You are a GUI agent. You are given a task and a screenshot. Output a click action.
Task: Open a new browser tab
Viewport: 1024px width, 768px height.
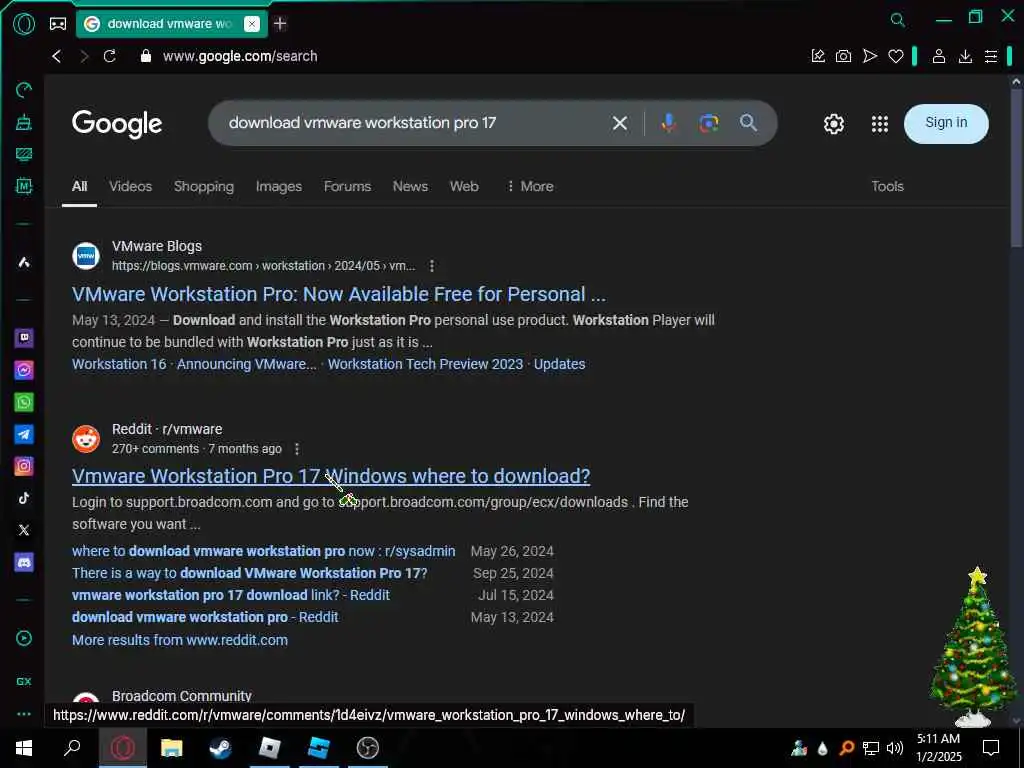click(280, 24)
